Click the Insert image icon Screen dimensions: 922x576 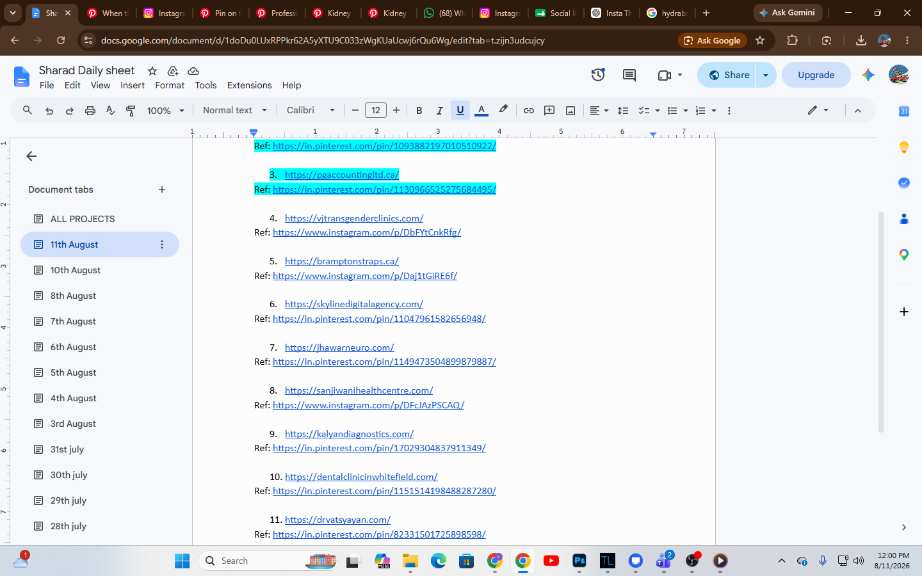point(570,110)
